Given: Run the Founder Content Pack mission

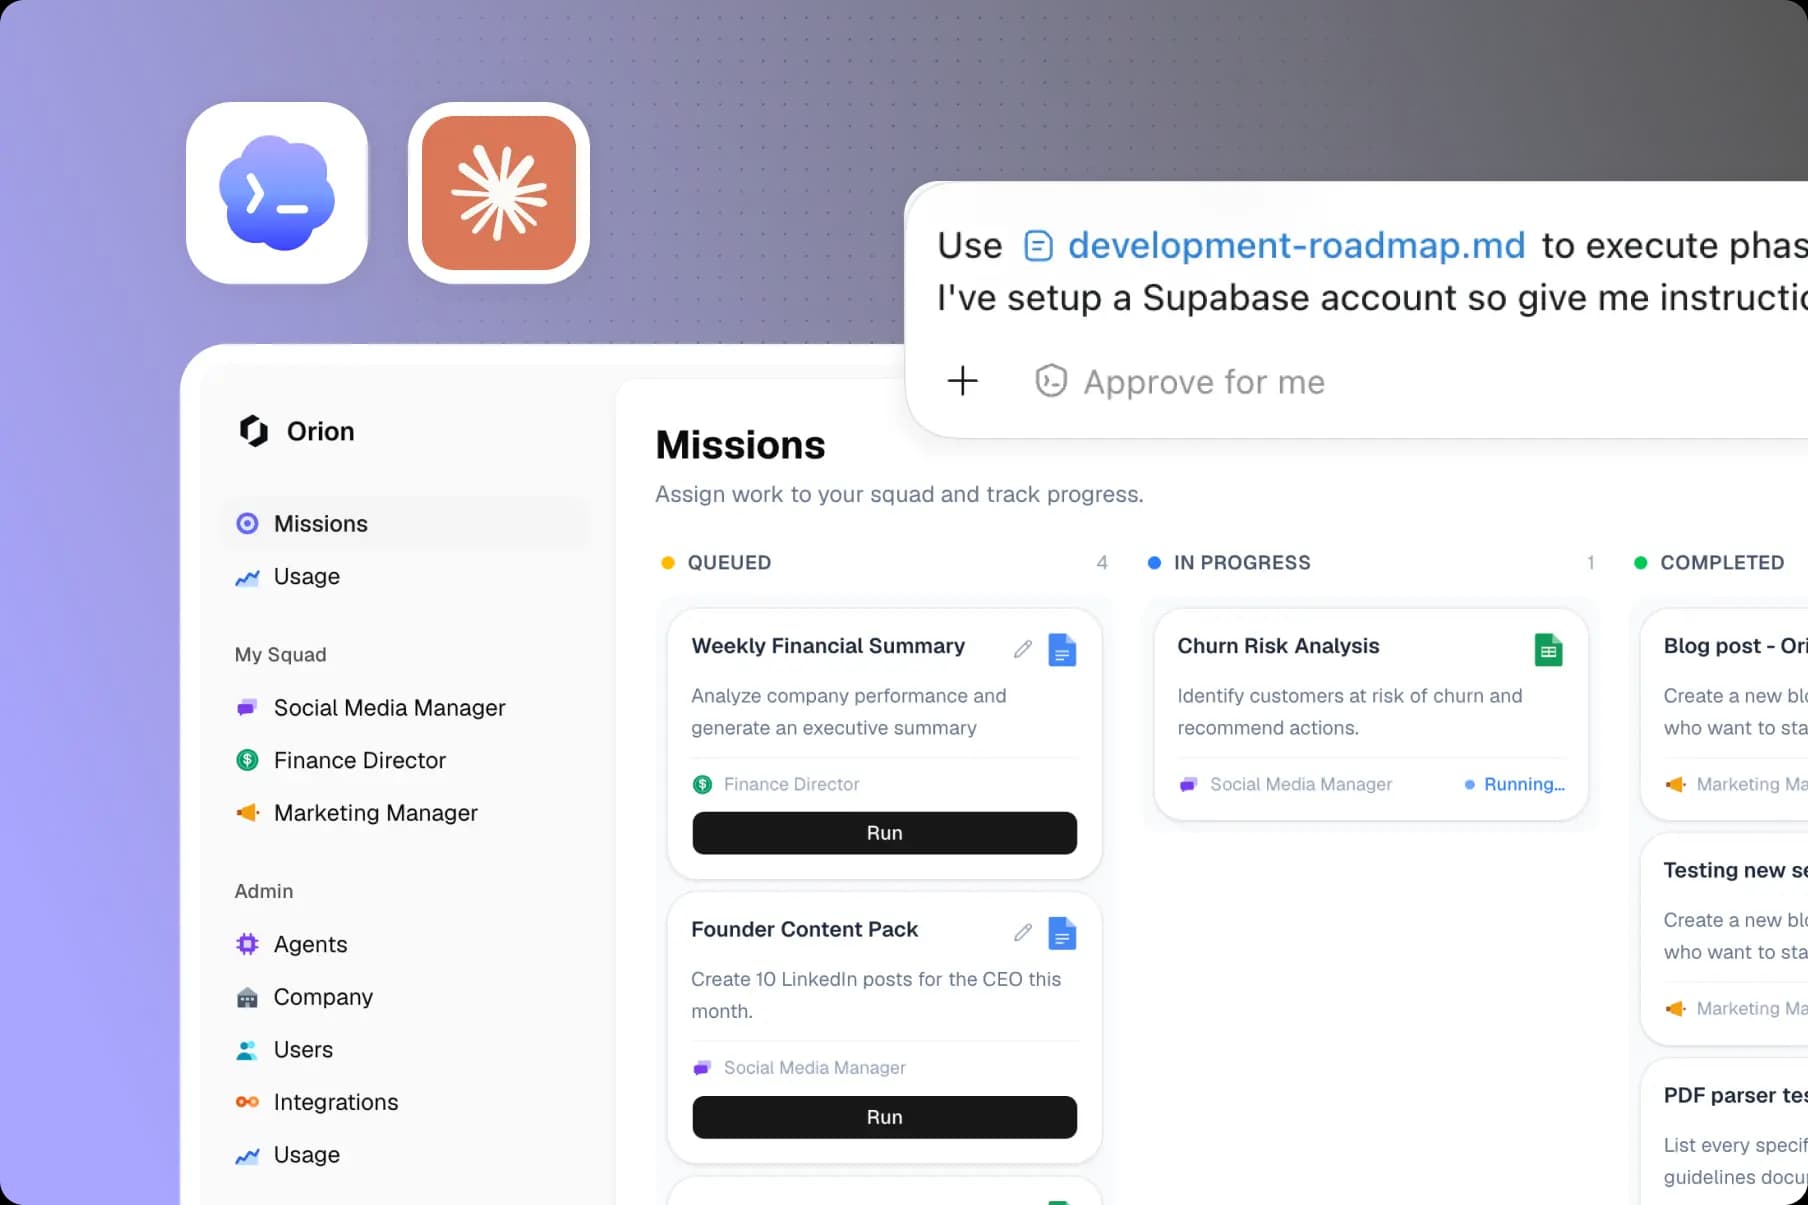Looking at the screenshot, I should point(884,1117).
